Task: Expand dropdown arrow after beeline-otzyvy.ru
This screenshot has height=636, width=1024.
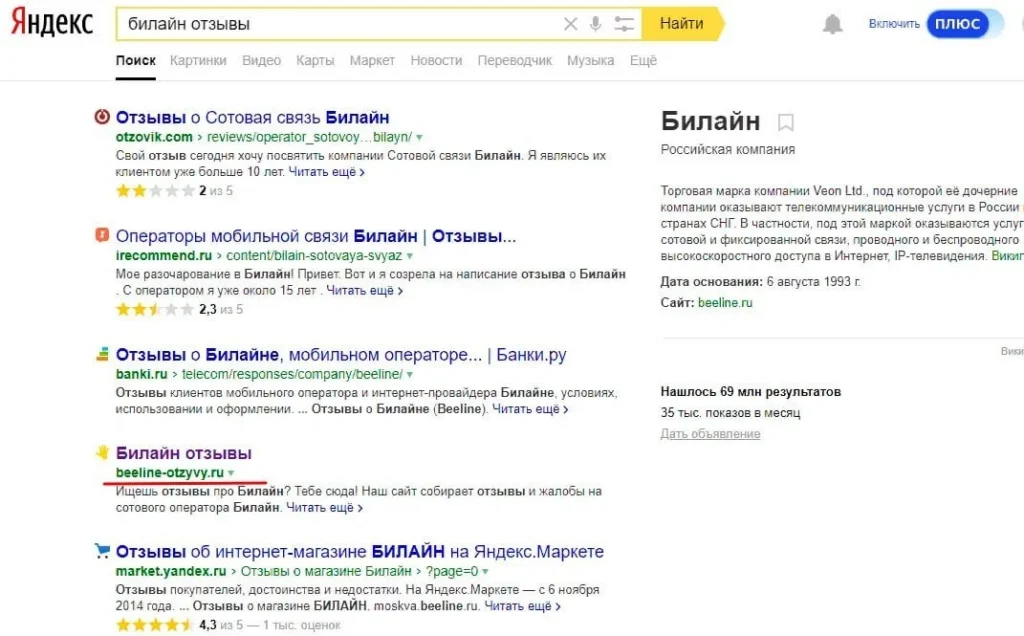Action: coord(231,473)
